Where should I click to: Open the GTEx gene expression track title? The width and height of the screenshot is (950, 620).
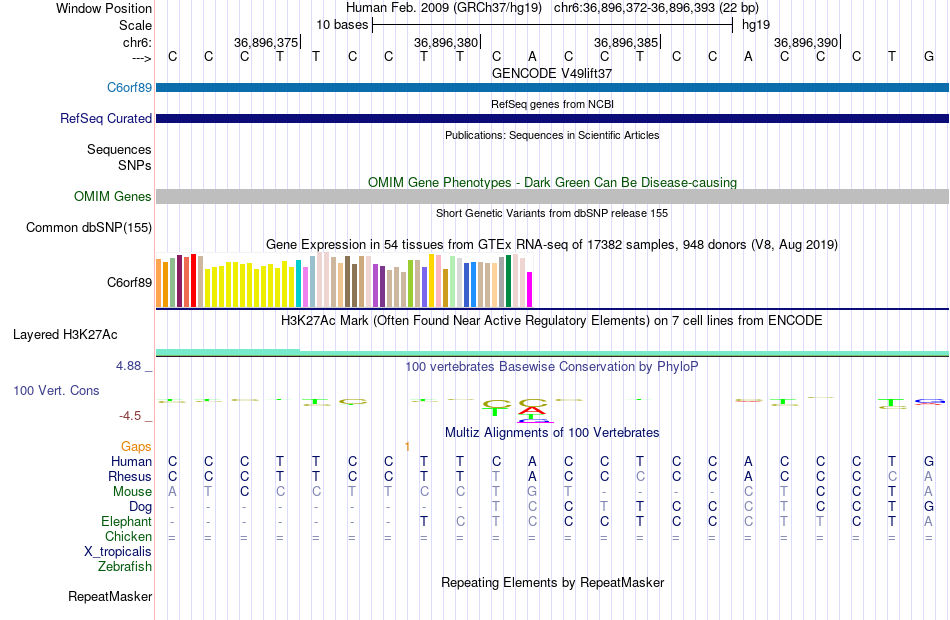(552, 244)
